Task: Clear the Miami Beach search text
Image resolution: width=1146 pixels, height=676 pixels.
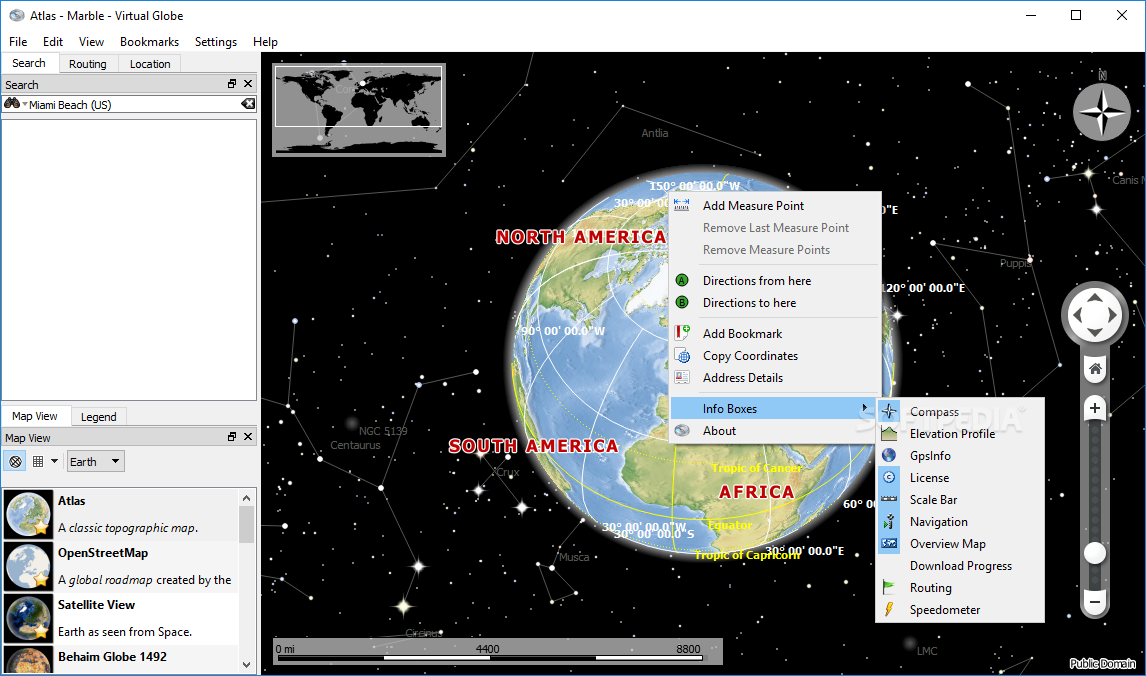Action: point(248,104)
